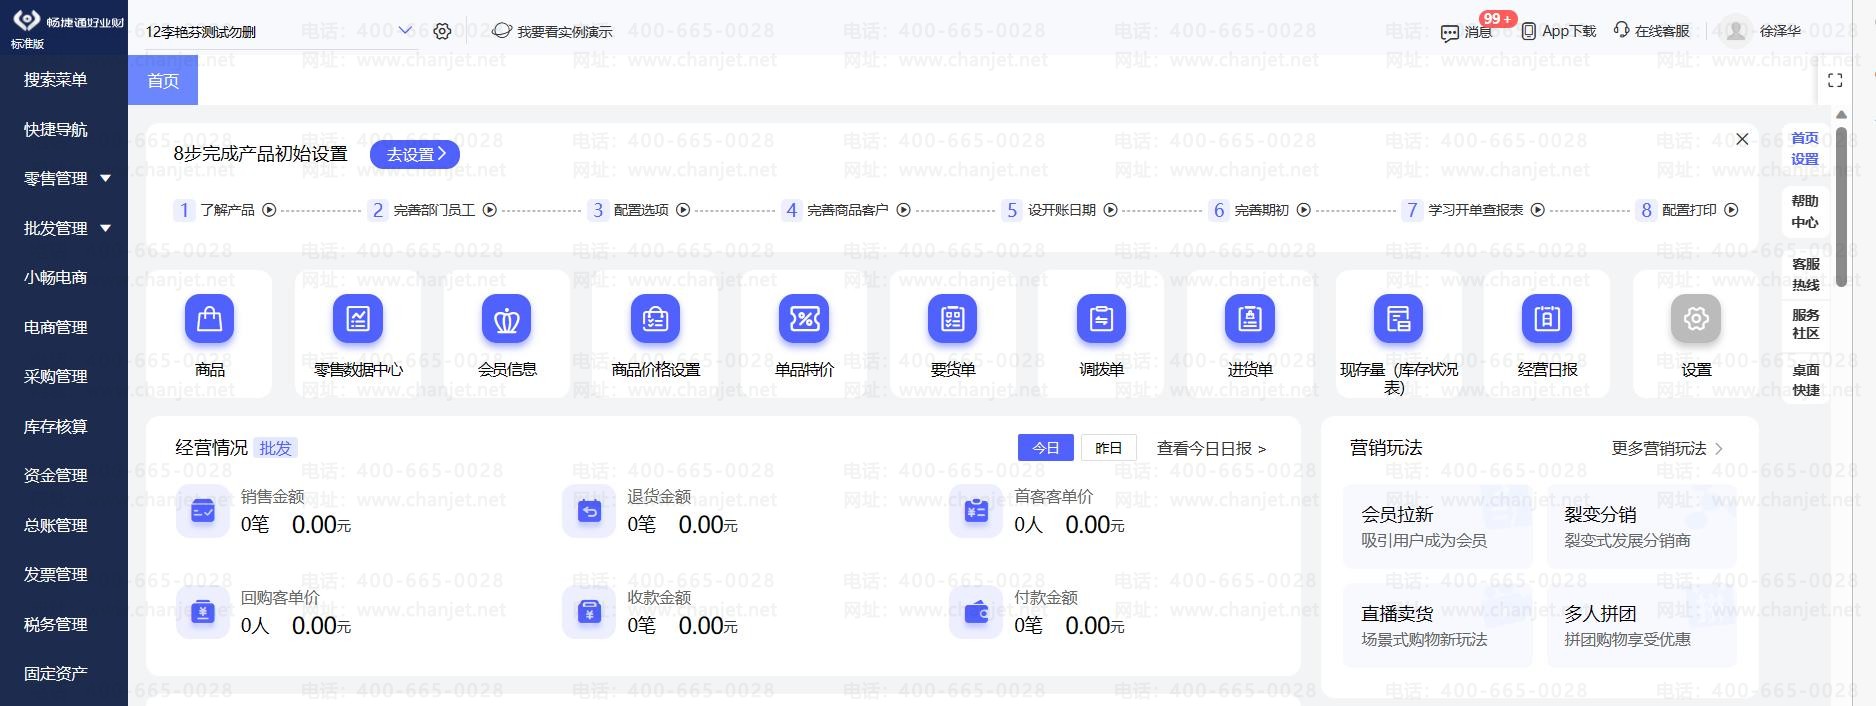This screenshot has width=1876, height=706.
Task: Click the 付款金额 wallet icon
Action: click(976, 612)
